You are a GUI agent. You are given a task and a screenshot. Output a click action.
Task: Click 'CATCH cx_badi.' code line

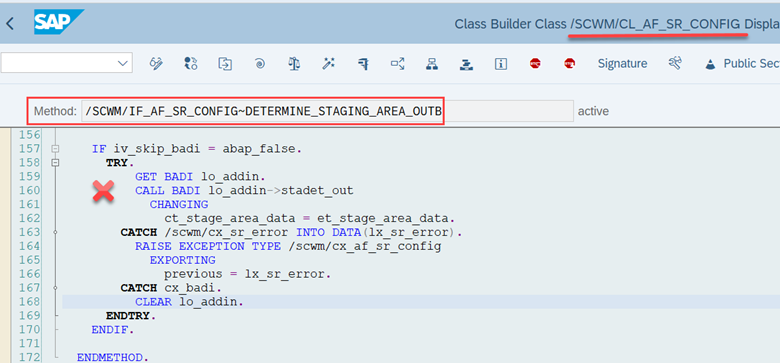(x=171, y=288)
